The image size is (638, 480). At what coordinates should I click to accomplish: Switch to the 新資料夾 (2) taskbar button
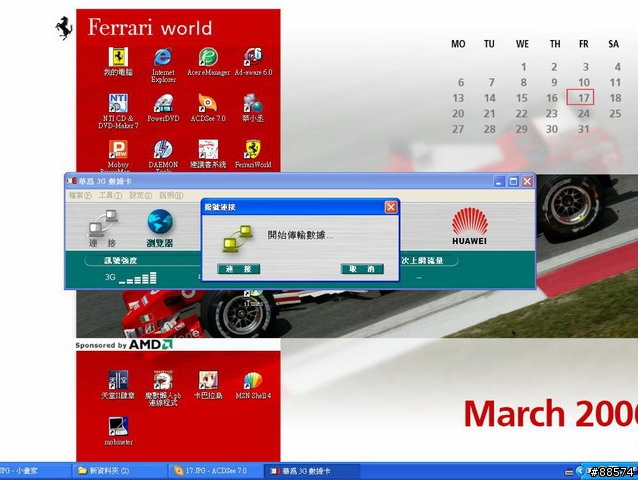tap(120, 471)
